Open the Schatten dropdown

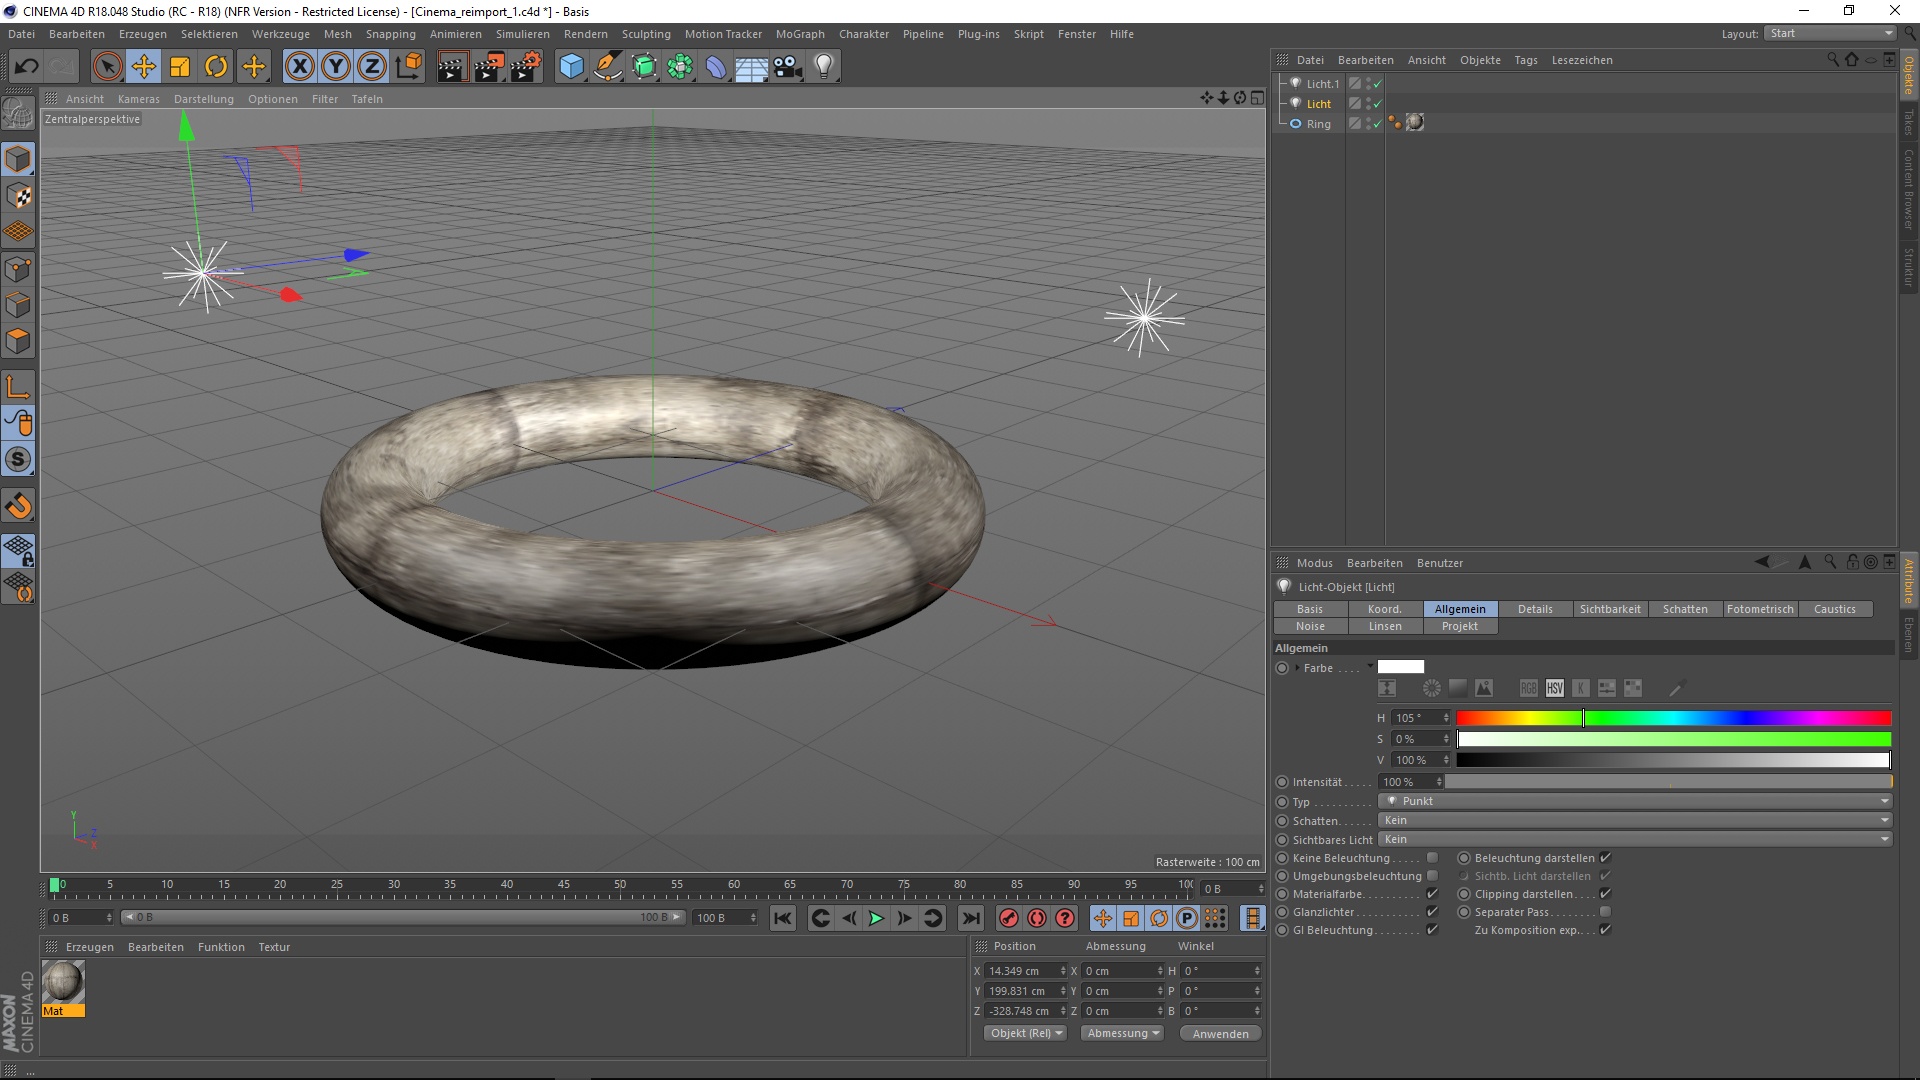pos(1635,820)
